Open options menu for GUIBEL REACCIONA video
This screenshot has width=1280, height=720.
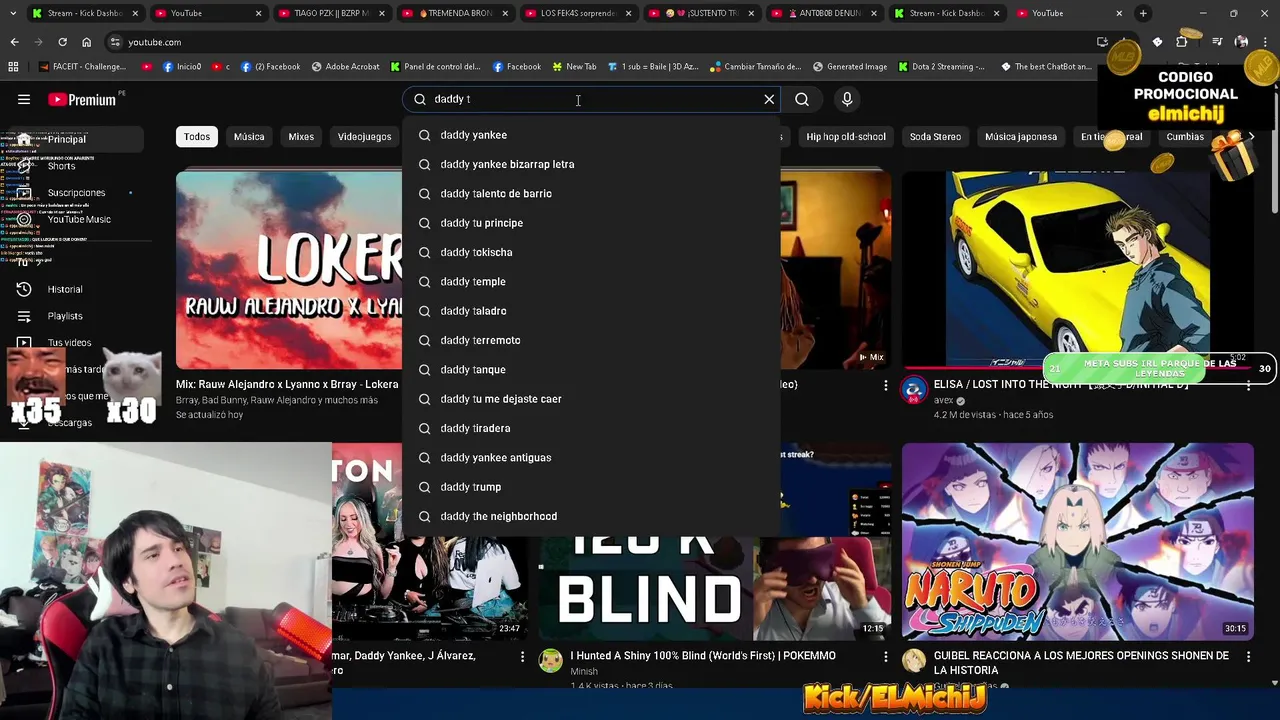click(1248, 657)
